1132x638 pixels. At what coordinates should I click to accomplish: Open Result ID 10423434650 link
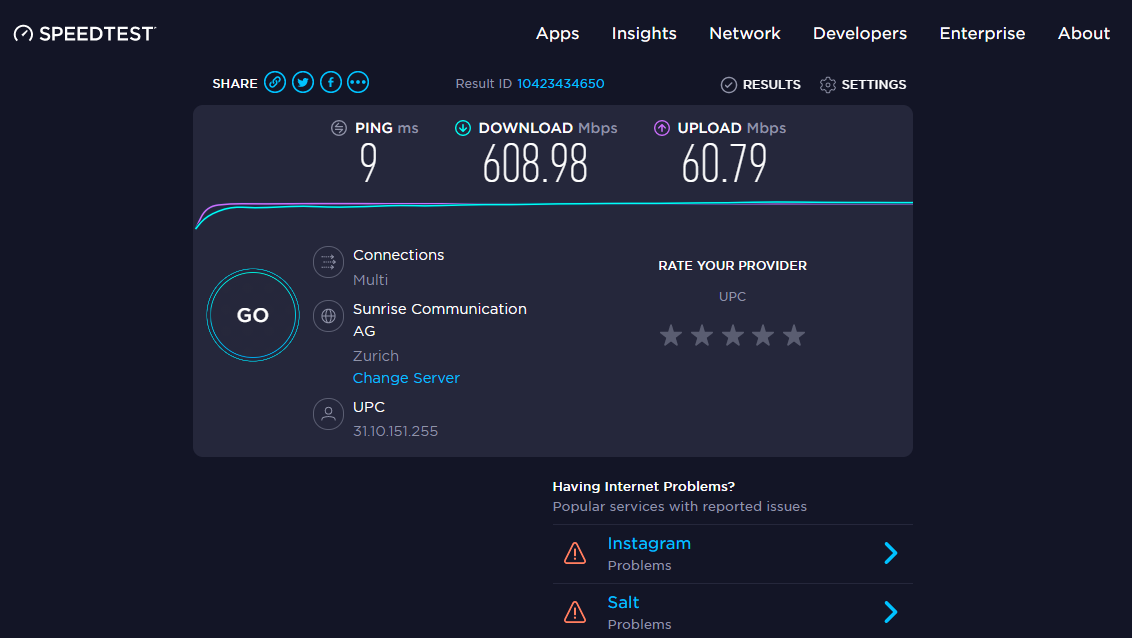click(x=560, y=84)
